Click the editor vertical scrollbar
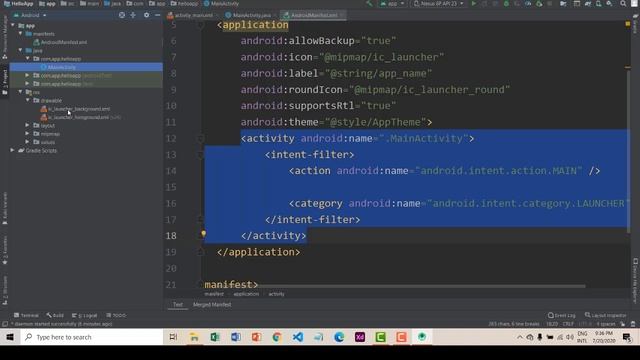Viewport: 640px width, 360px height. tap(628, 151)
